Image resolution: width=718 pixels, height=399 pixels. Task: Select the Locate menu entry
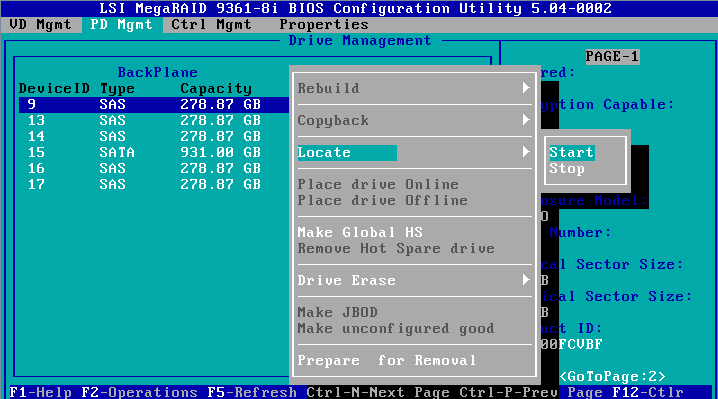tap(347, 153)
